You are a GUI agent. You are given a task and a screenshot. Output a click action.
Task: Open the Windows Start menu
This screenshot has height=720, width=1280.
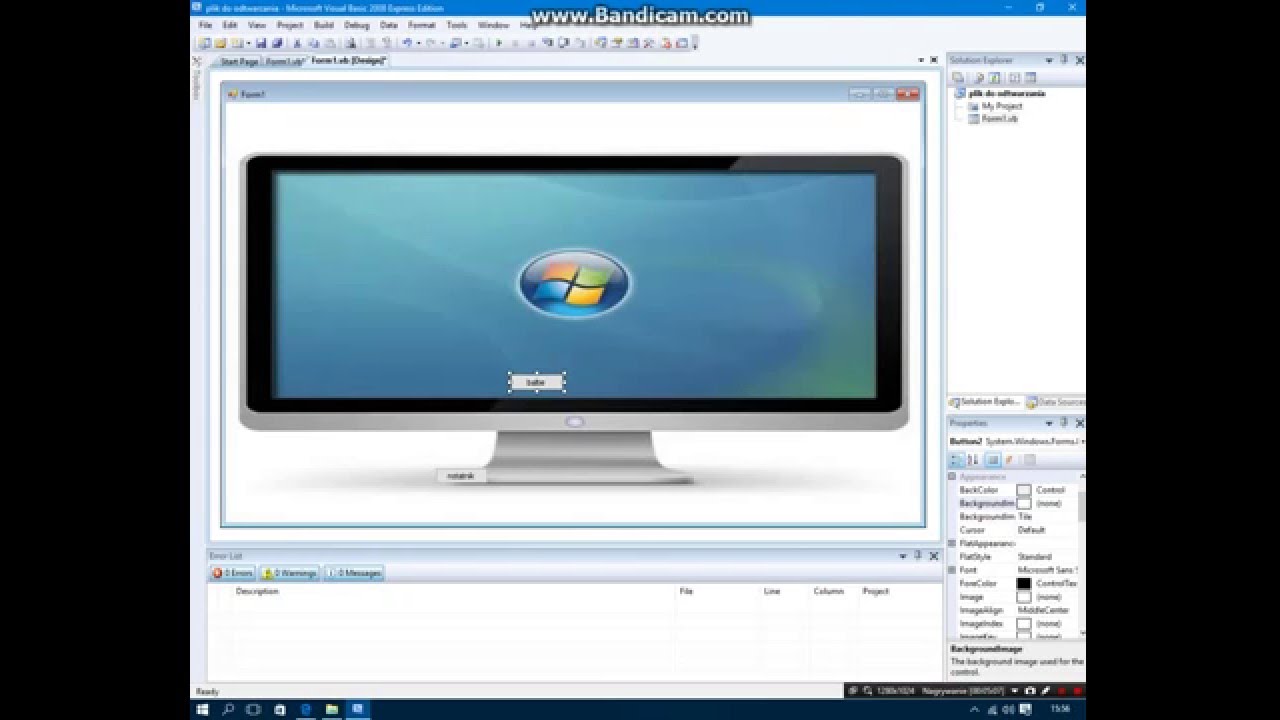[x=203, y=709]
